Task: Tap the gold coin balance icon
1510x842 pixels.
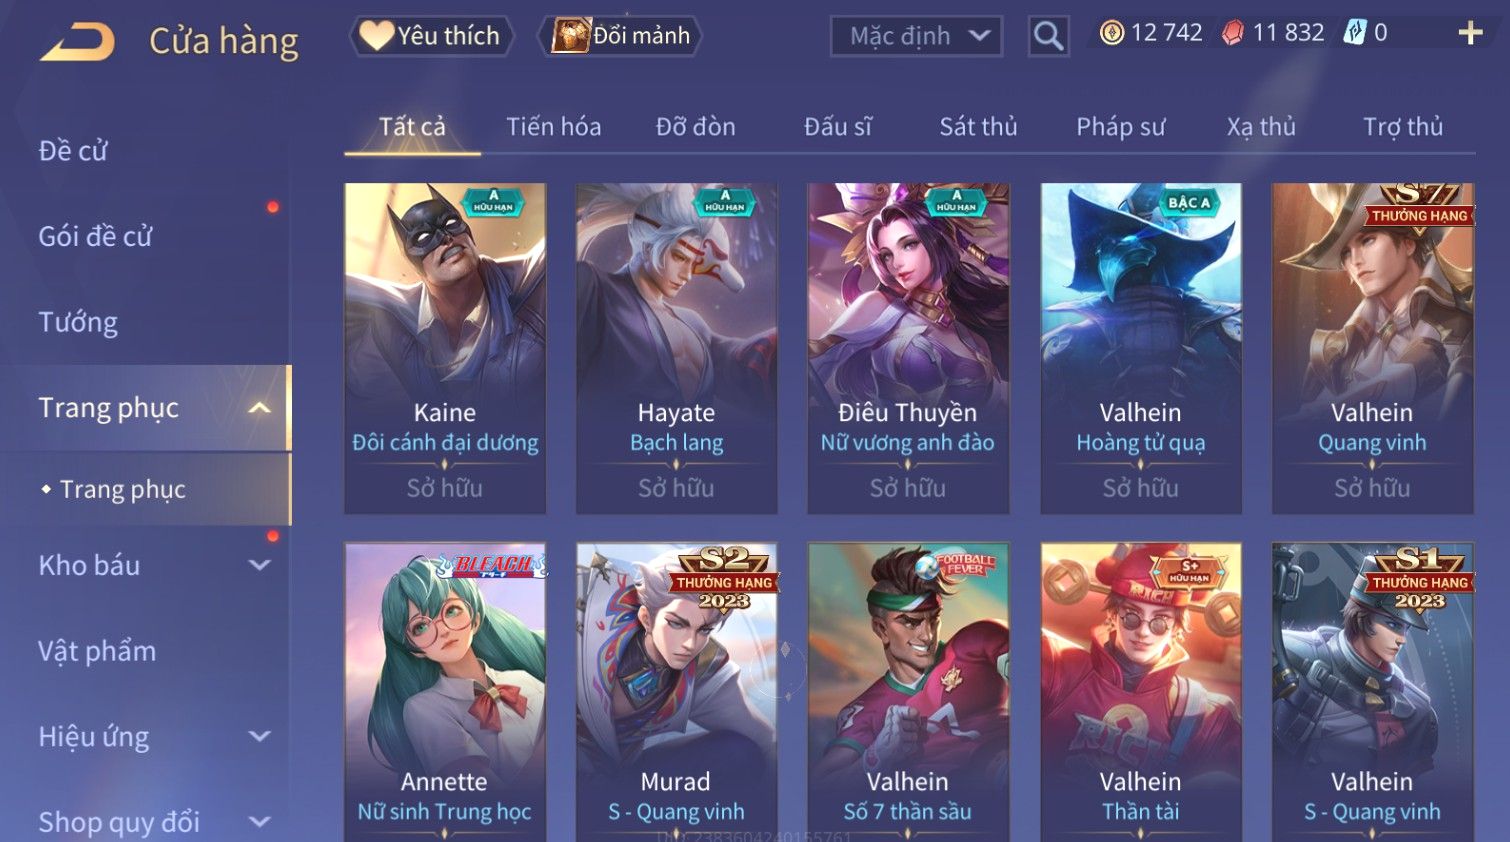Action: click(1111, 33)
